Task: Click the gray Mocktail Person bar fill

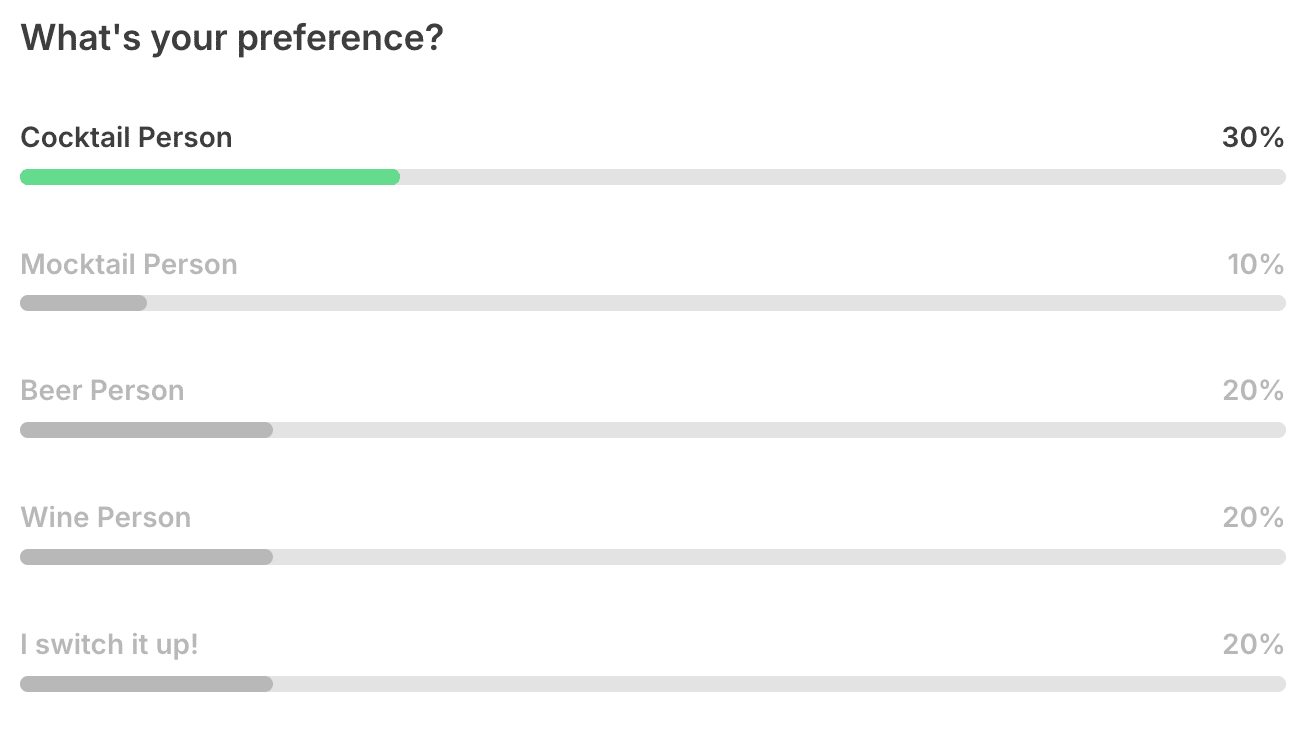Action: coord(83,303)
